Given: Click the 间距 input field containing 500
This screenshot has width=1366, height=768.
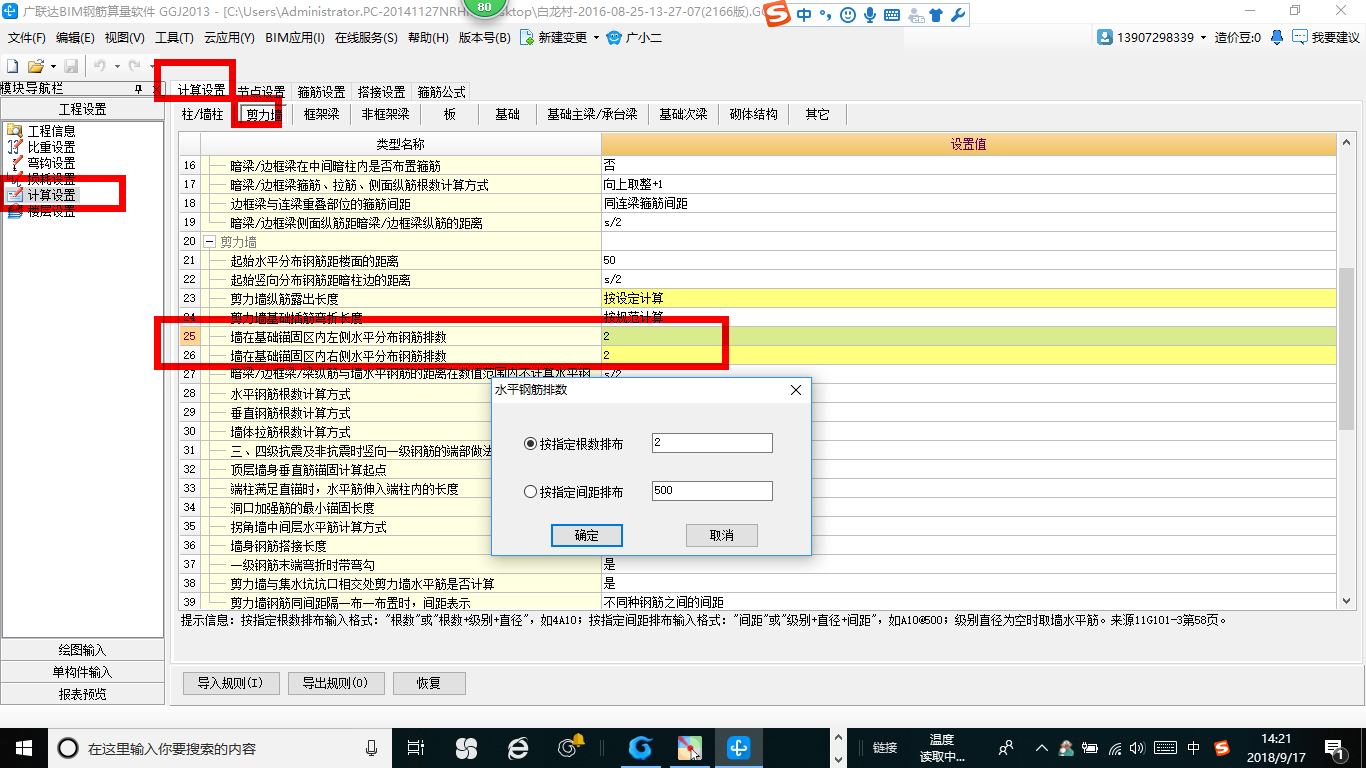Looking at the screenshot, I should (712, 491).
